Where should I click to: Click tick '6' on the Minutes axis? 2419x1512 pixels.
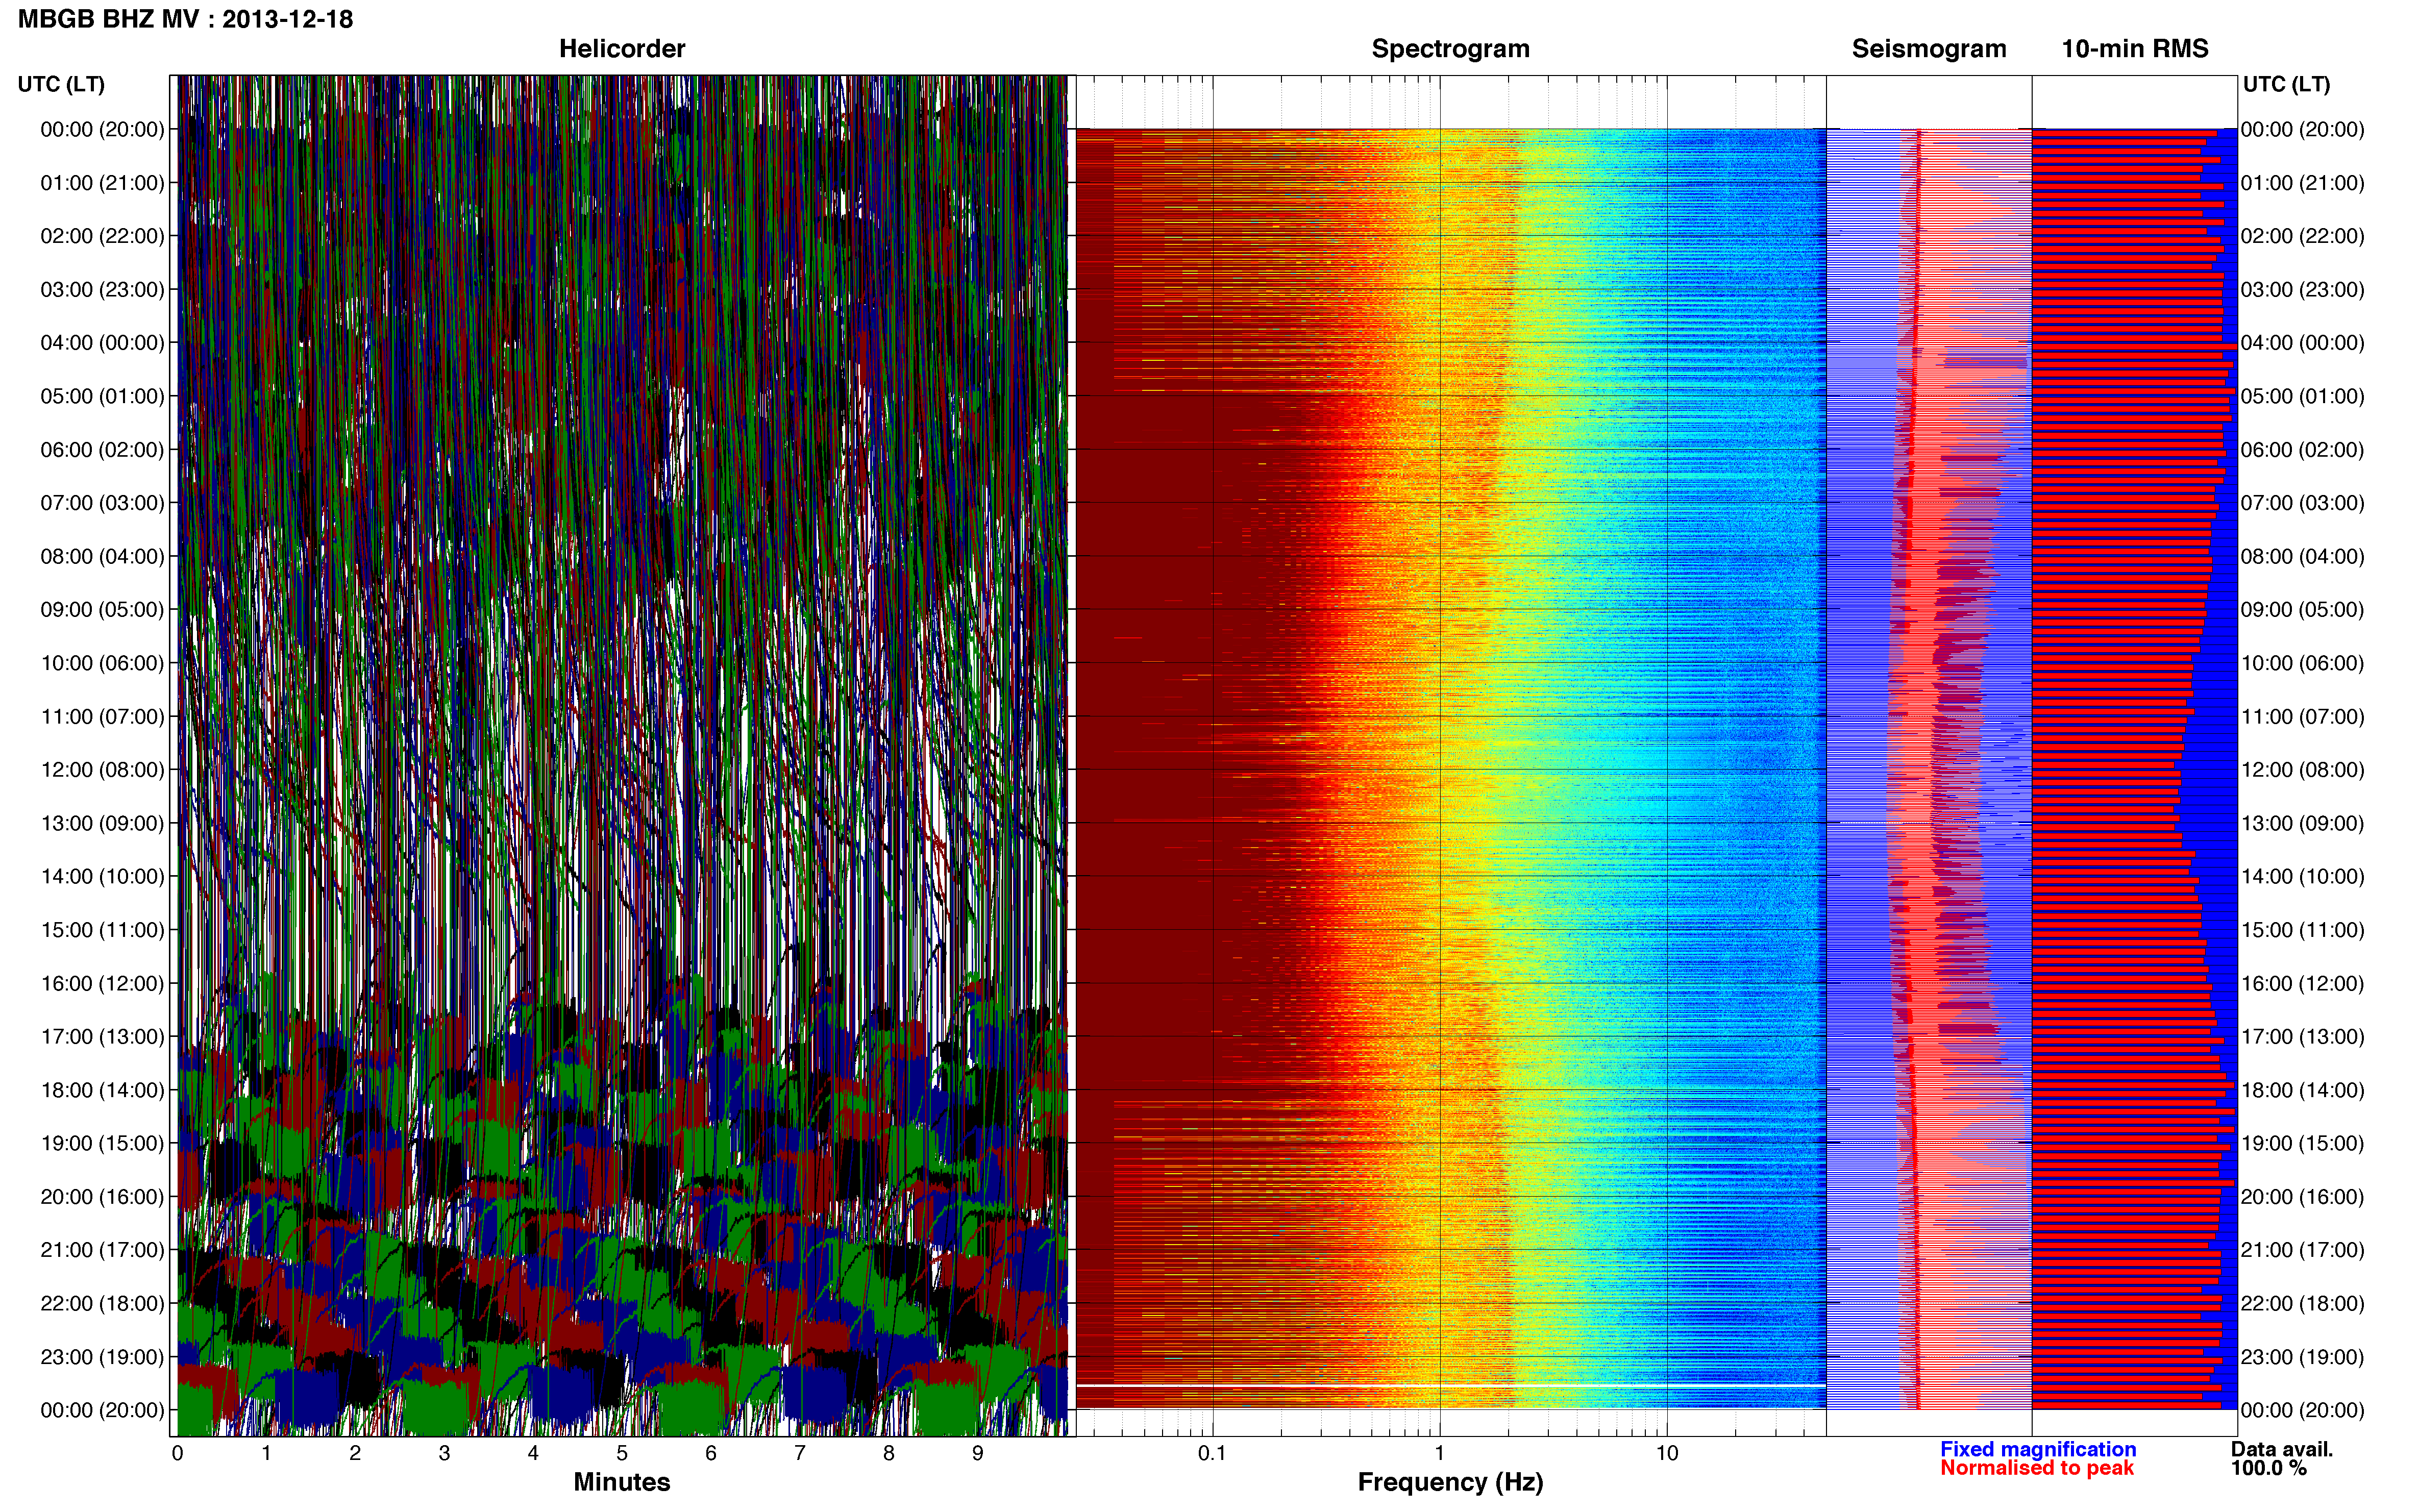[711, 1453]
